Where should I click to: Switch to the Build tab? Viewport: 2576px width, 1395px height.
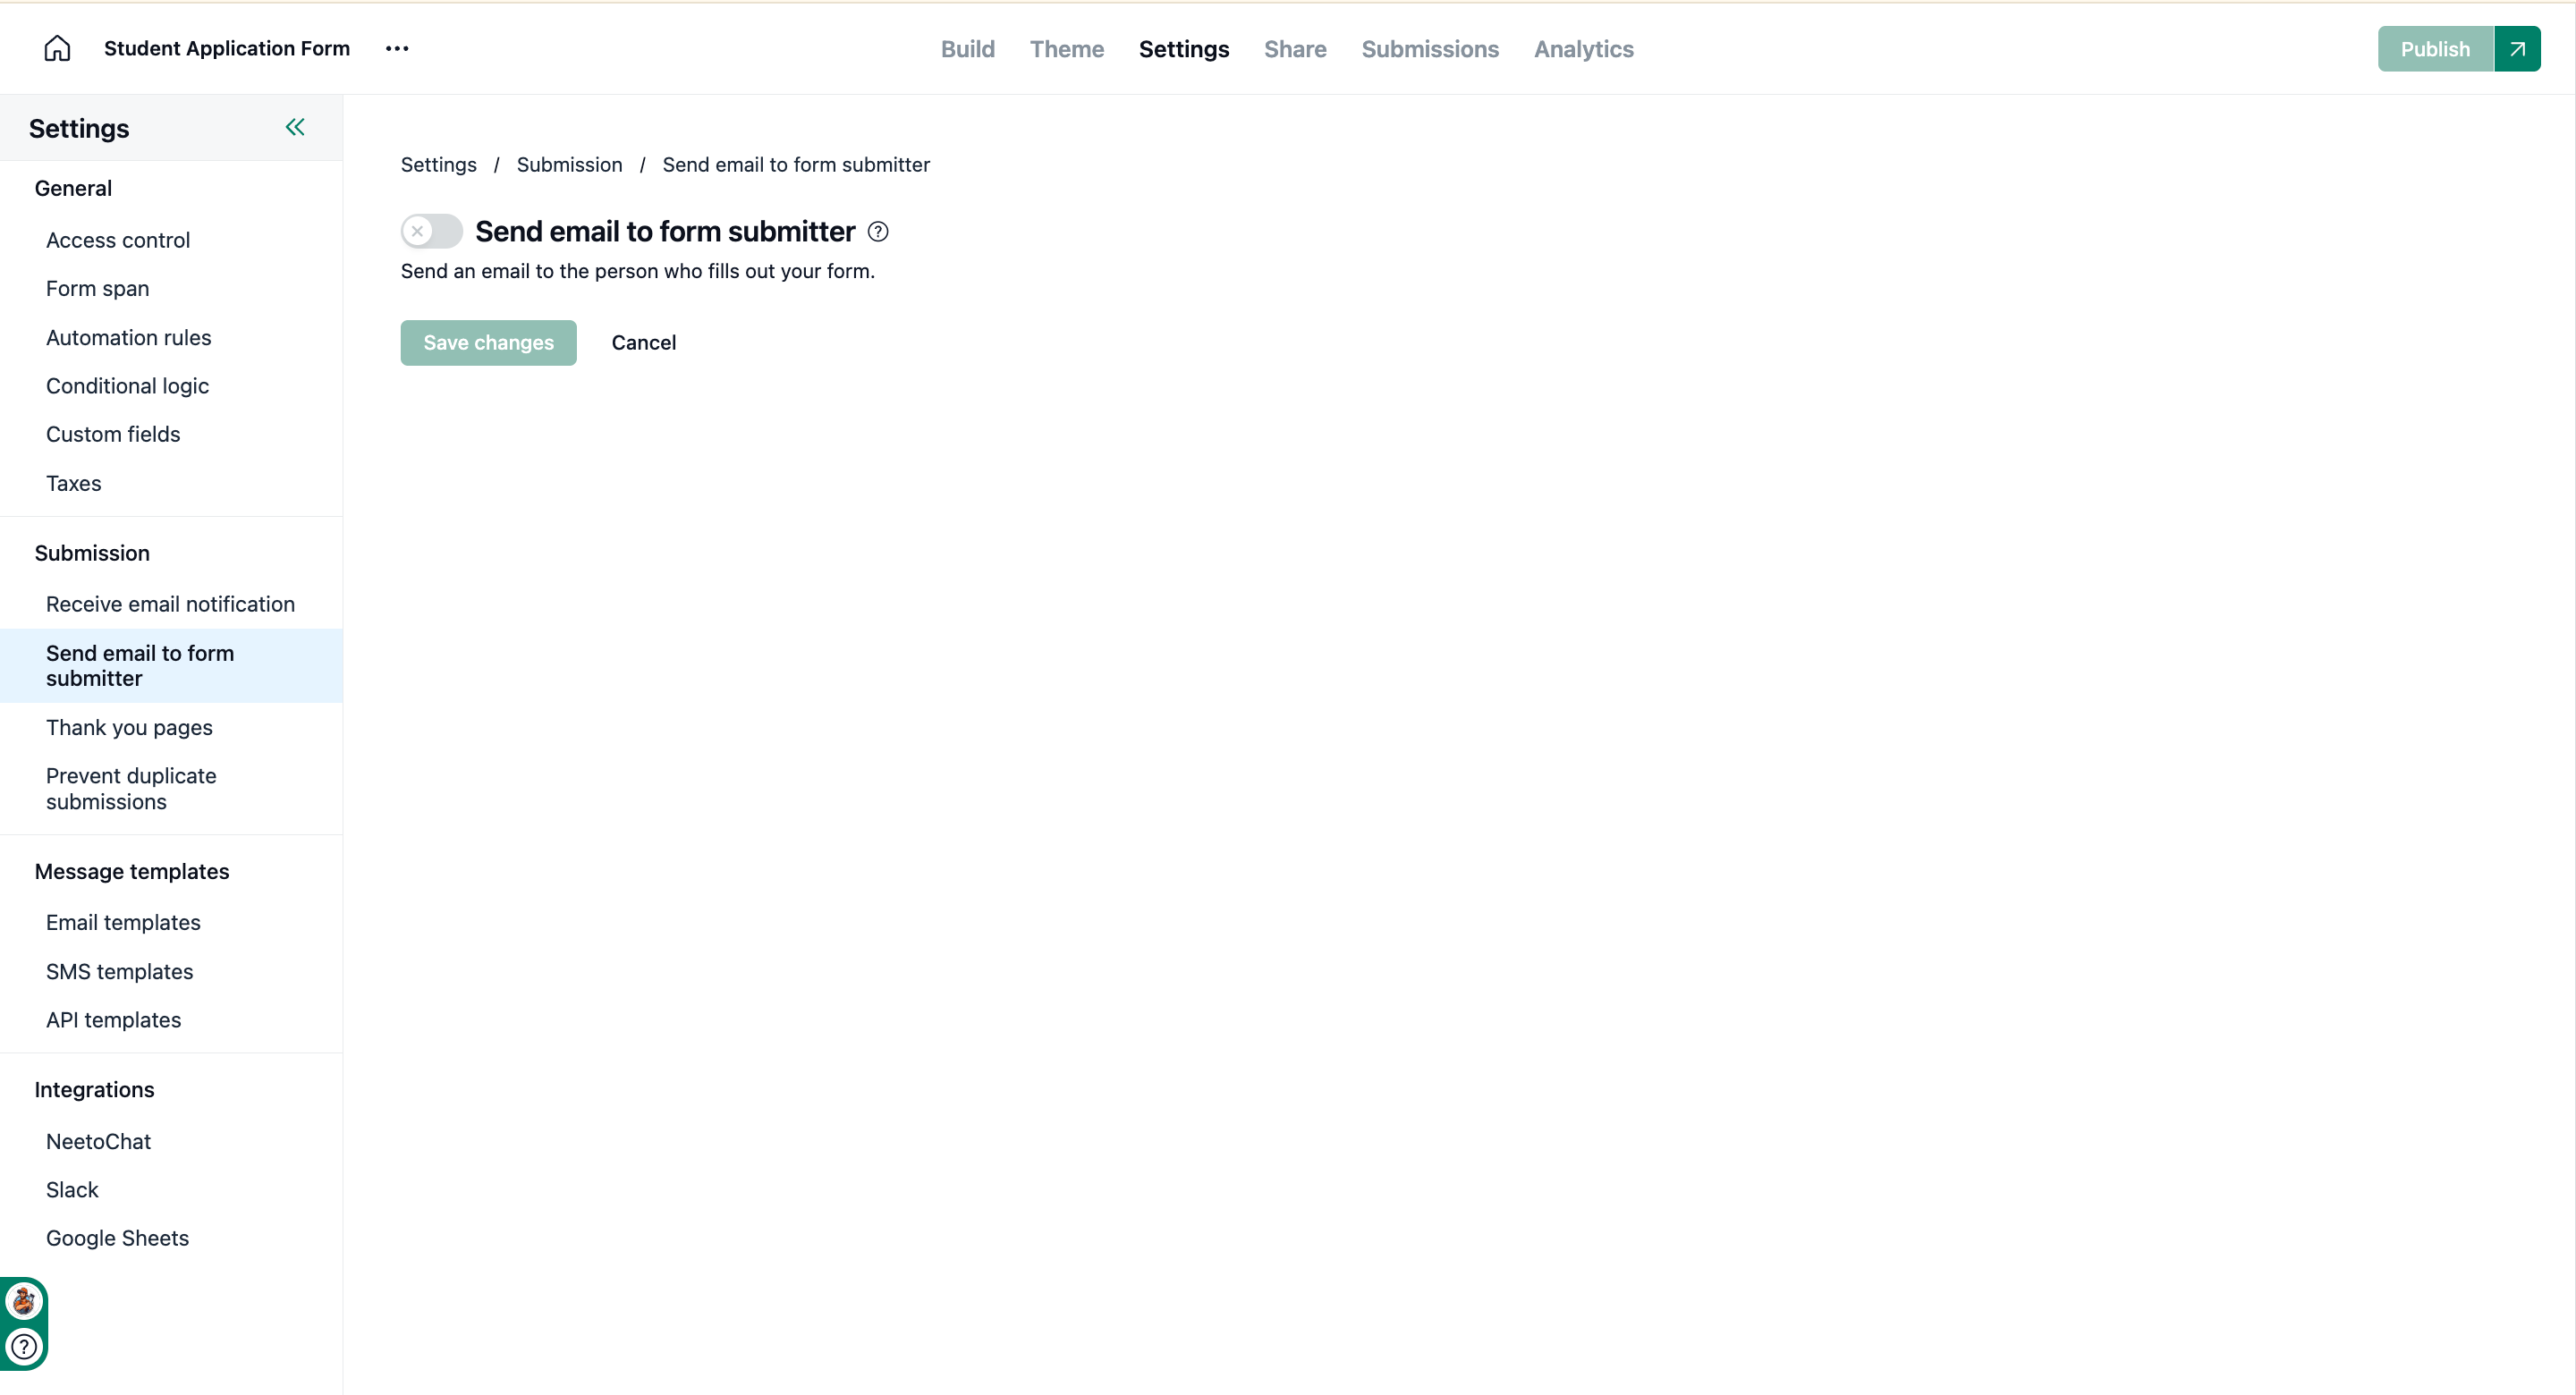pyautogui.click(x=967, y=49)
